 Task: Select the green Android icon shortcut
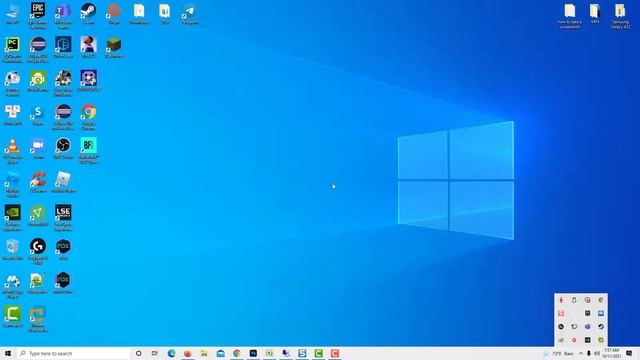tap(38, 80)
